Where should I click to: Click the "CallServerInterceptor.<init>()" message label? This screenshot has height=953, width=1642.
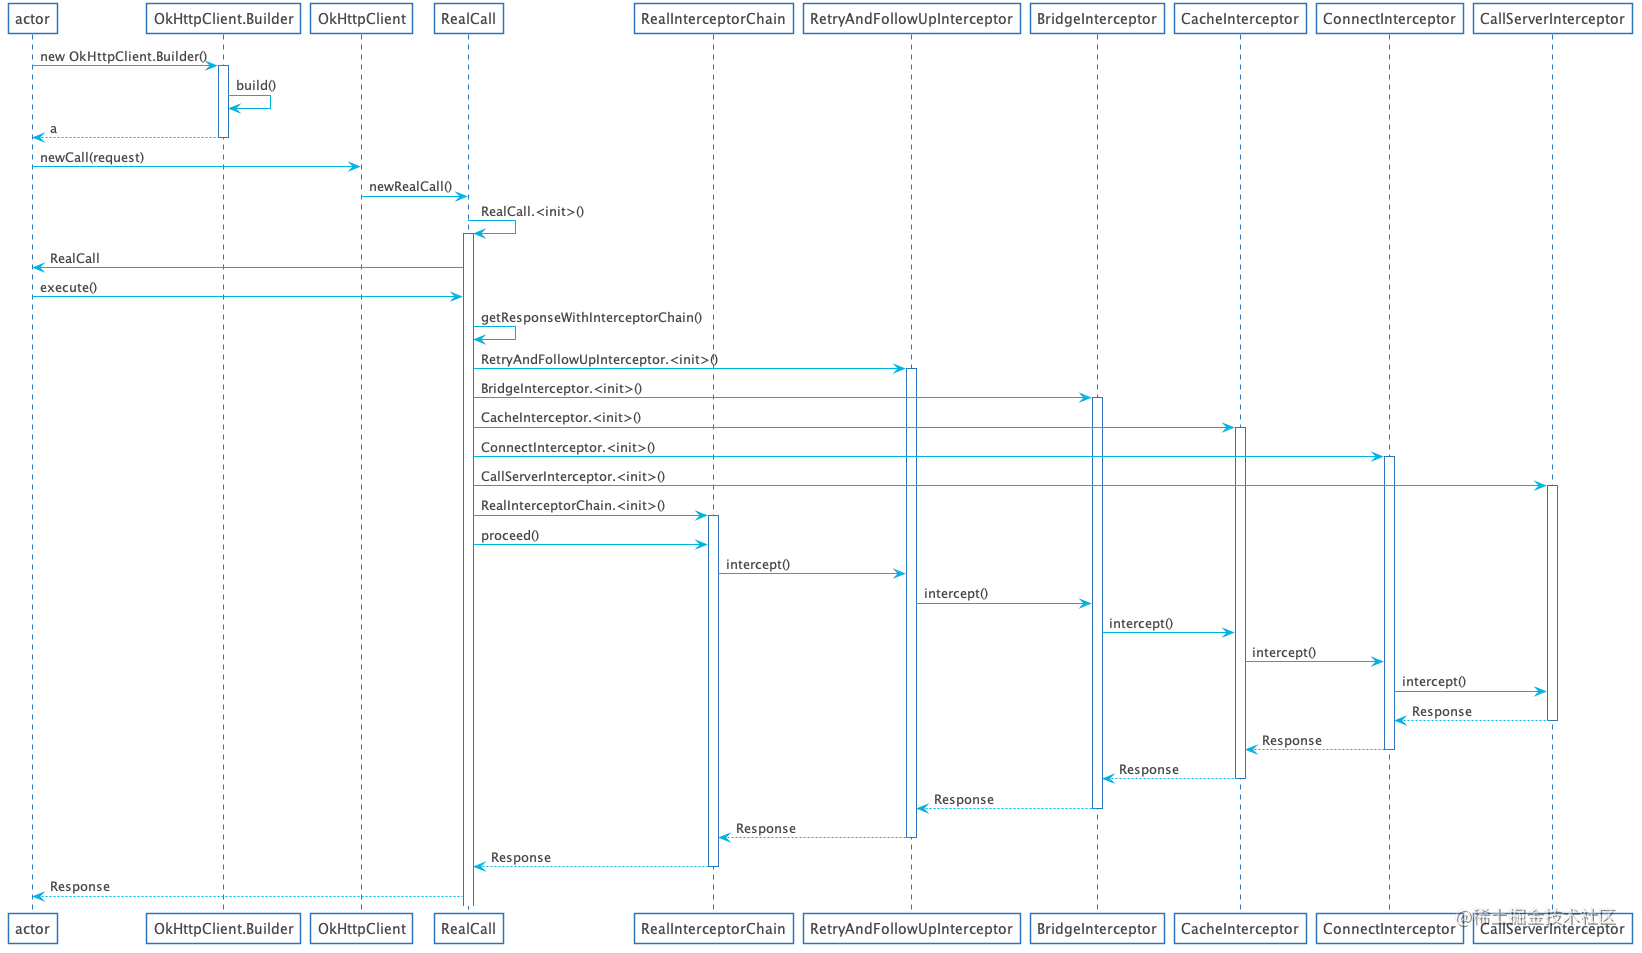tap(573, 477)
